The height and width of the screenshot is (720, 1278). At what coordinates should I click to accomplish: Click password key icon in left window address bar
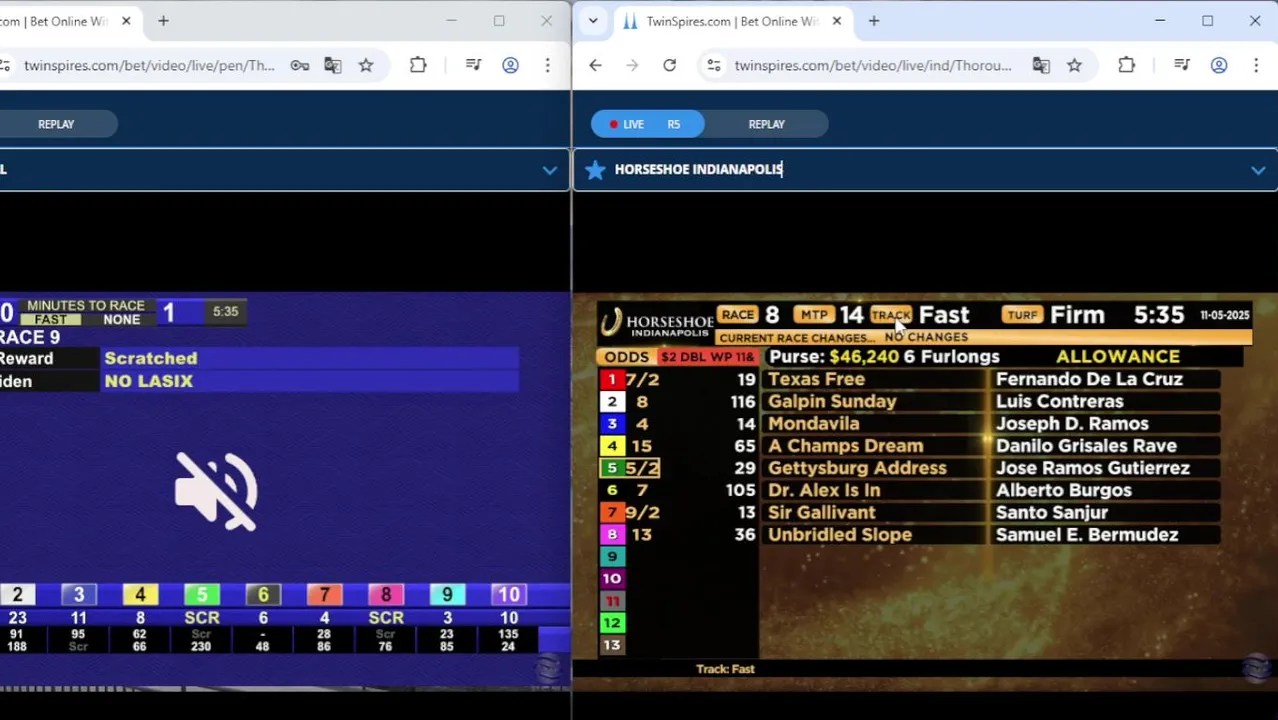[300, 65]
